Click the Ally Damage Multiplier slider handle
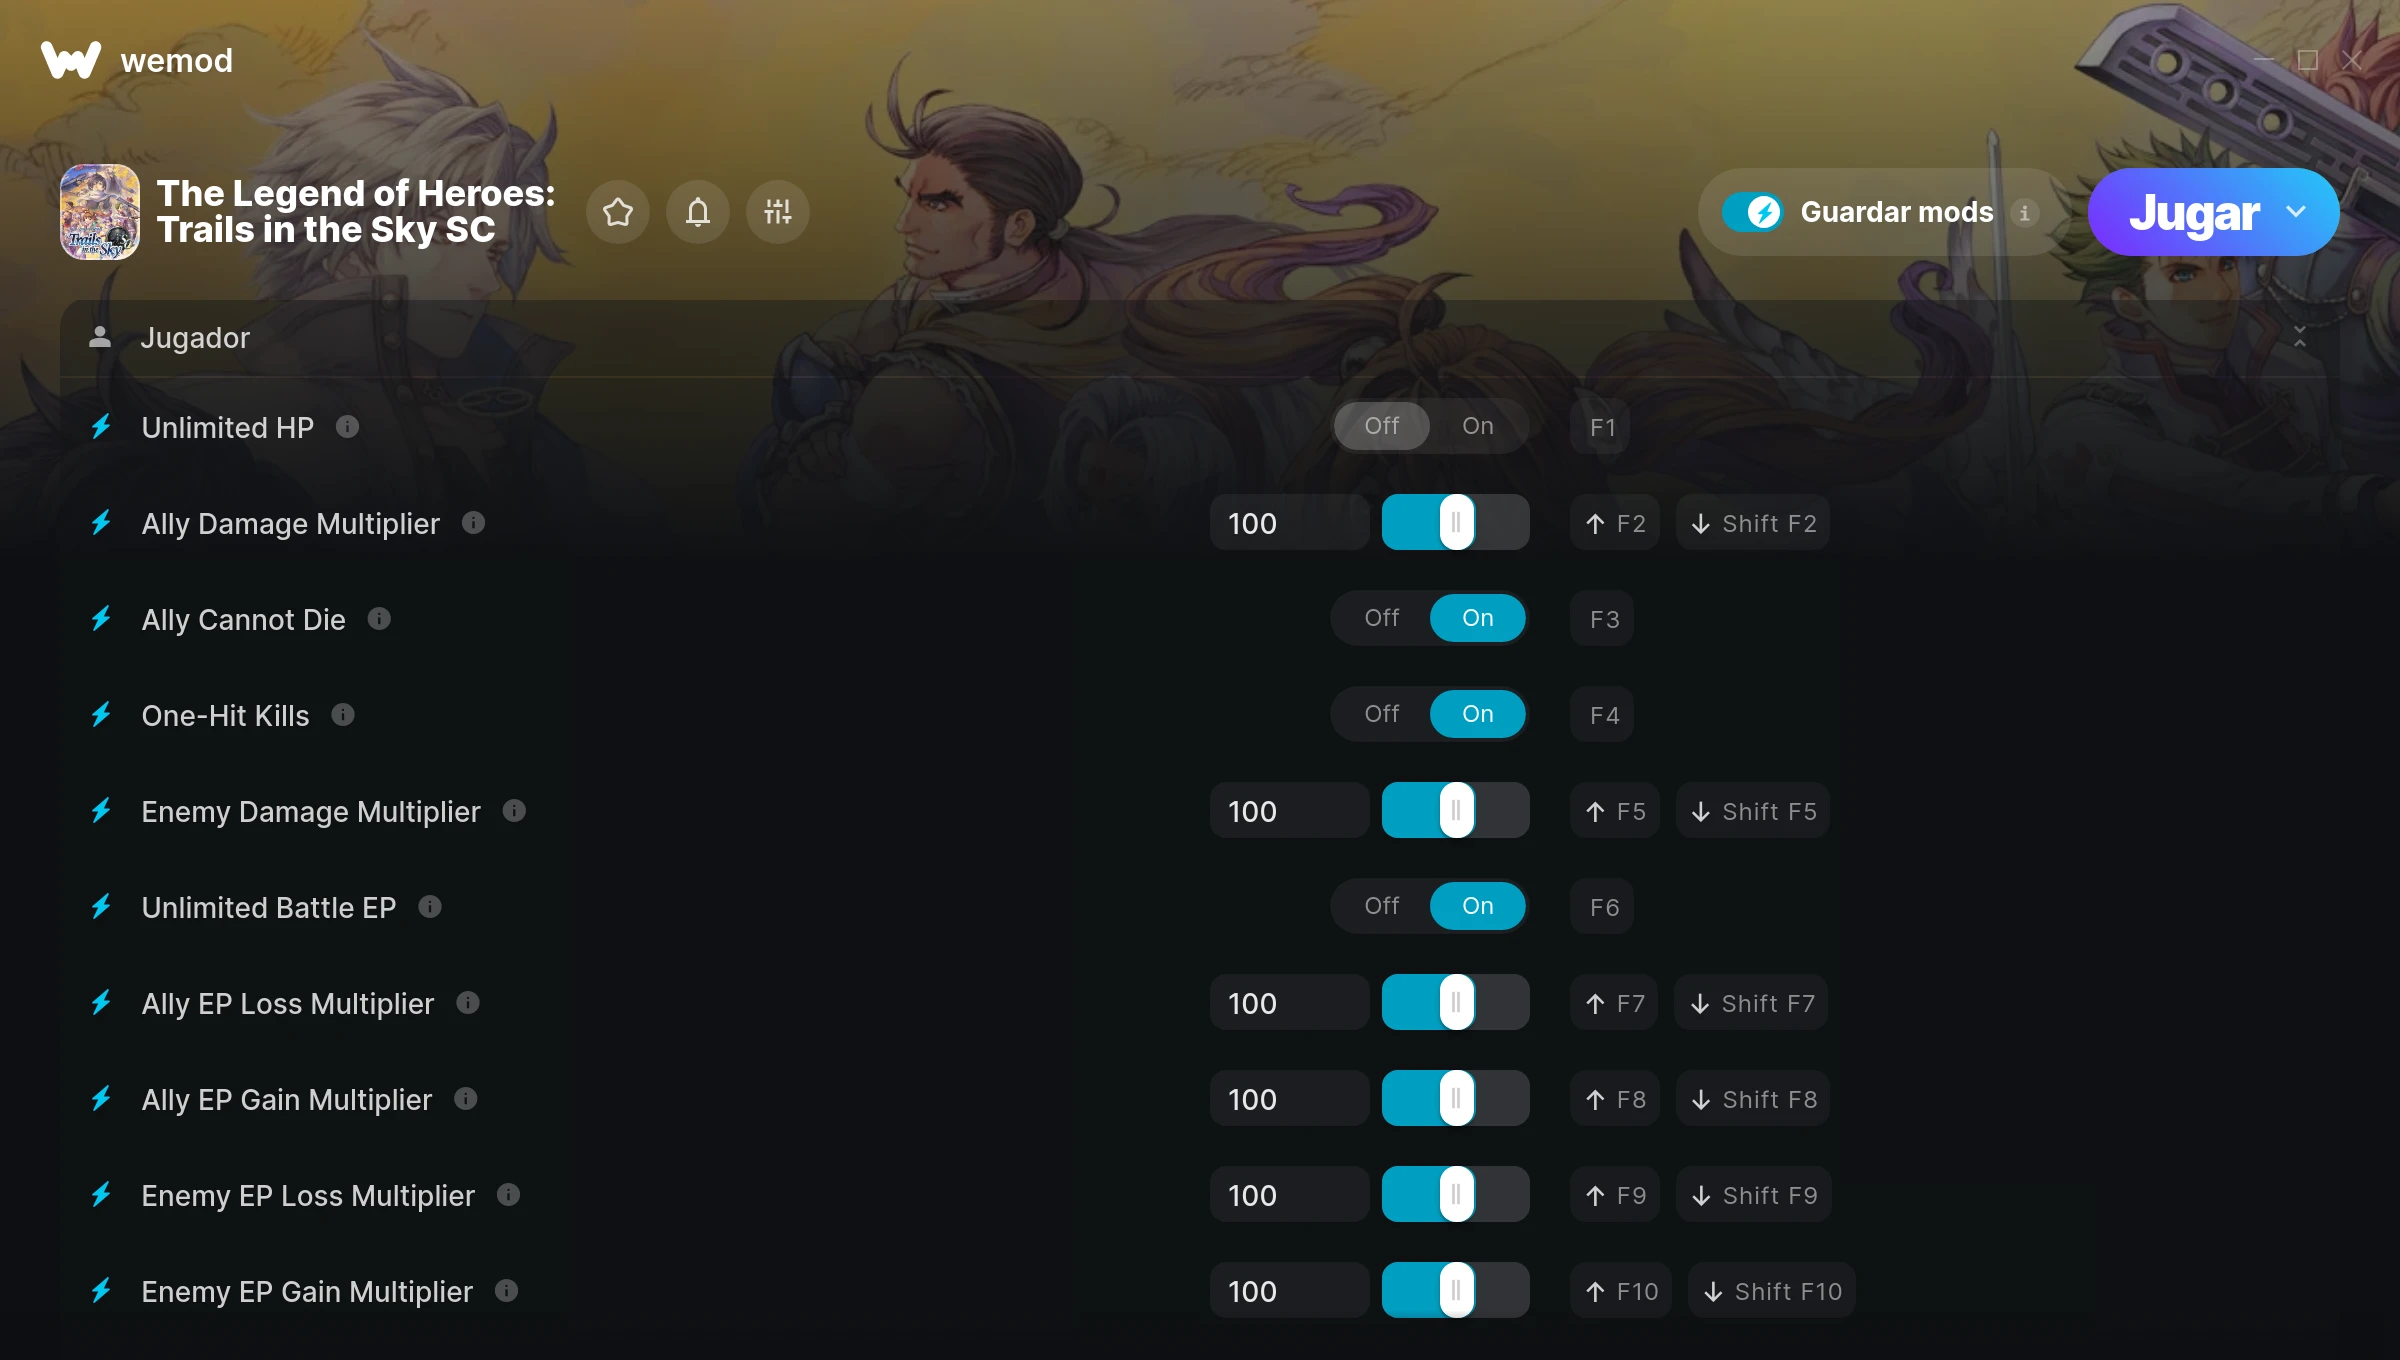2400x1360 pixels. pyautogui.click(x=1457, y=522)
